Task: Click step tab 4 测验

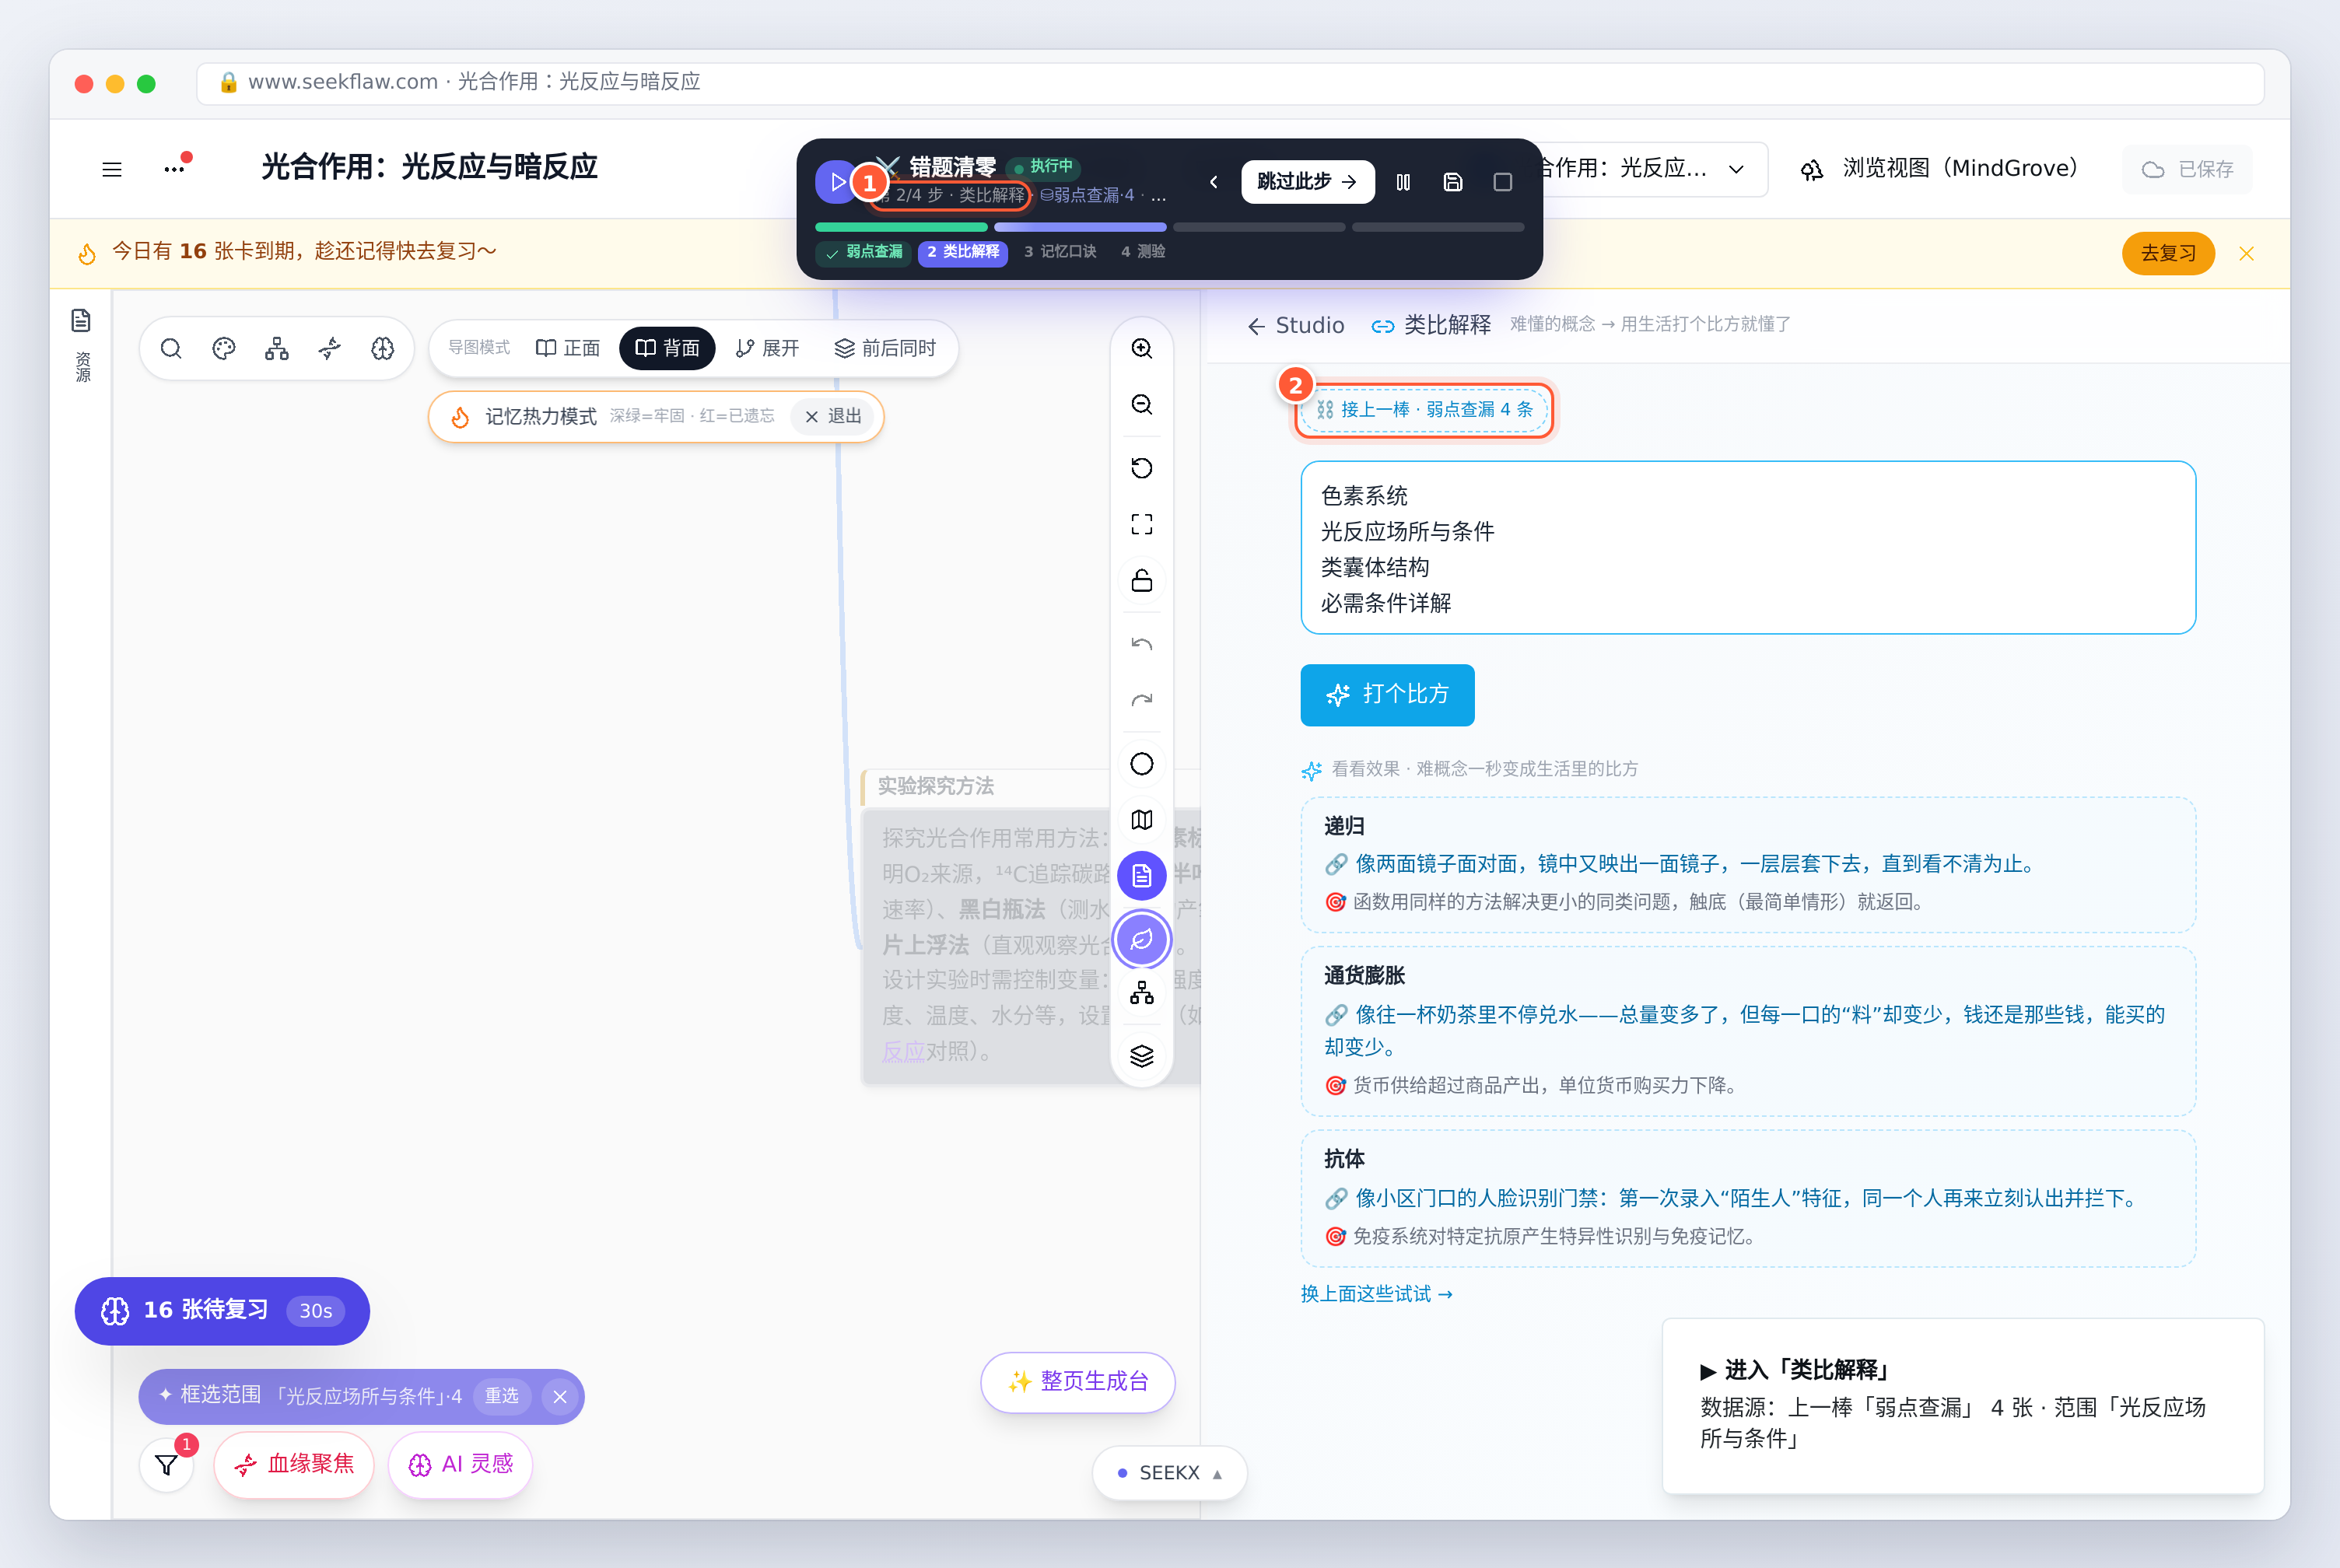Action: click(x=1143, y=252)
